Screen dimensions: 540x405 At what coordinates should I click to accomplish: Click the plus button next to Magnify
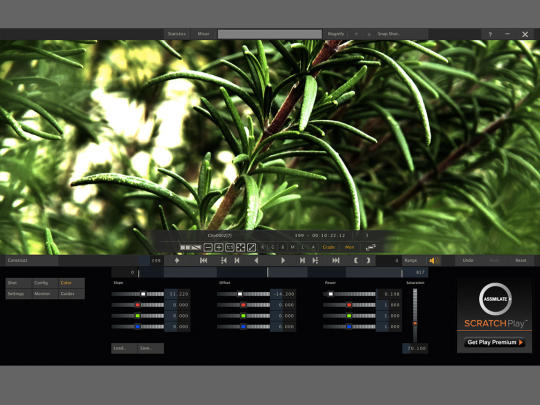369,34
